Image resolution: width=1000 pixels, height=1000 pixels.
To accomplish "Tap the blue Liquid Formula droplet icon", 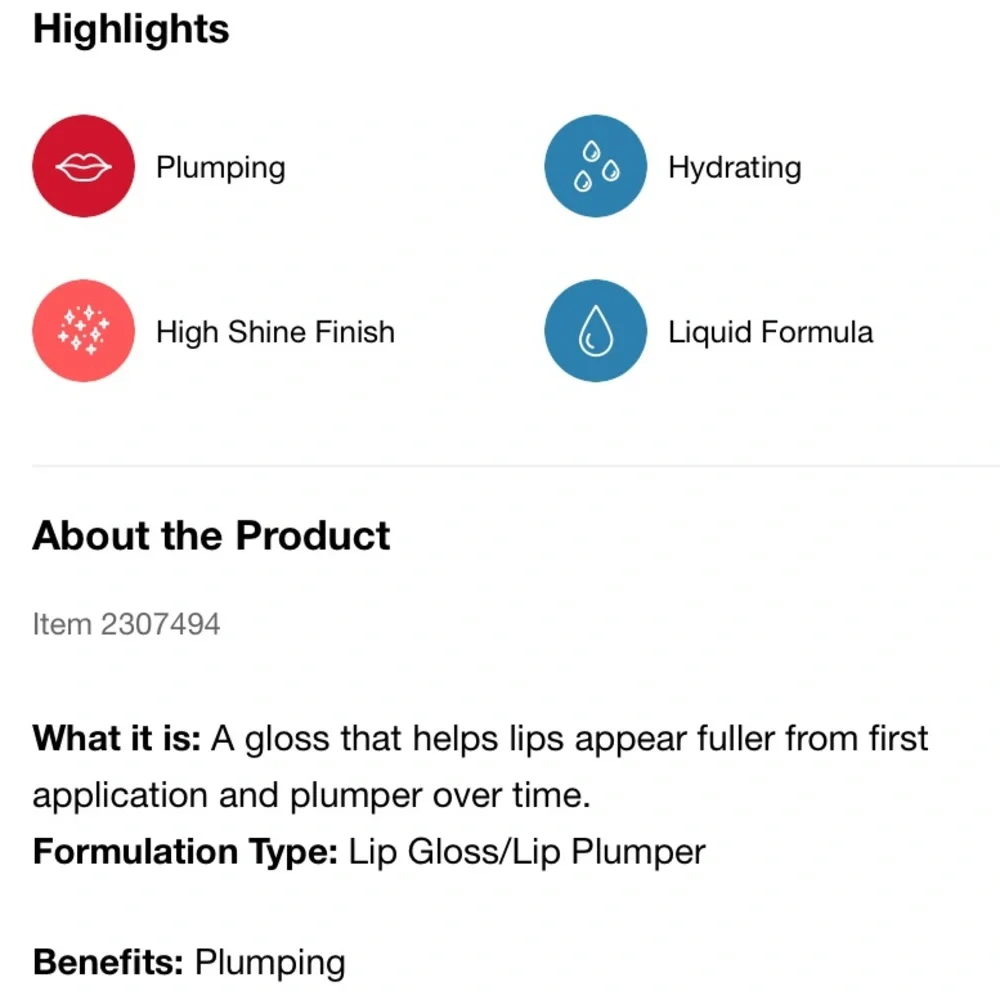I will click(596, 330).
